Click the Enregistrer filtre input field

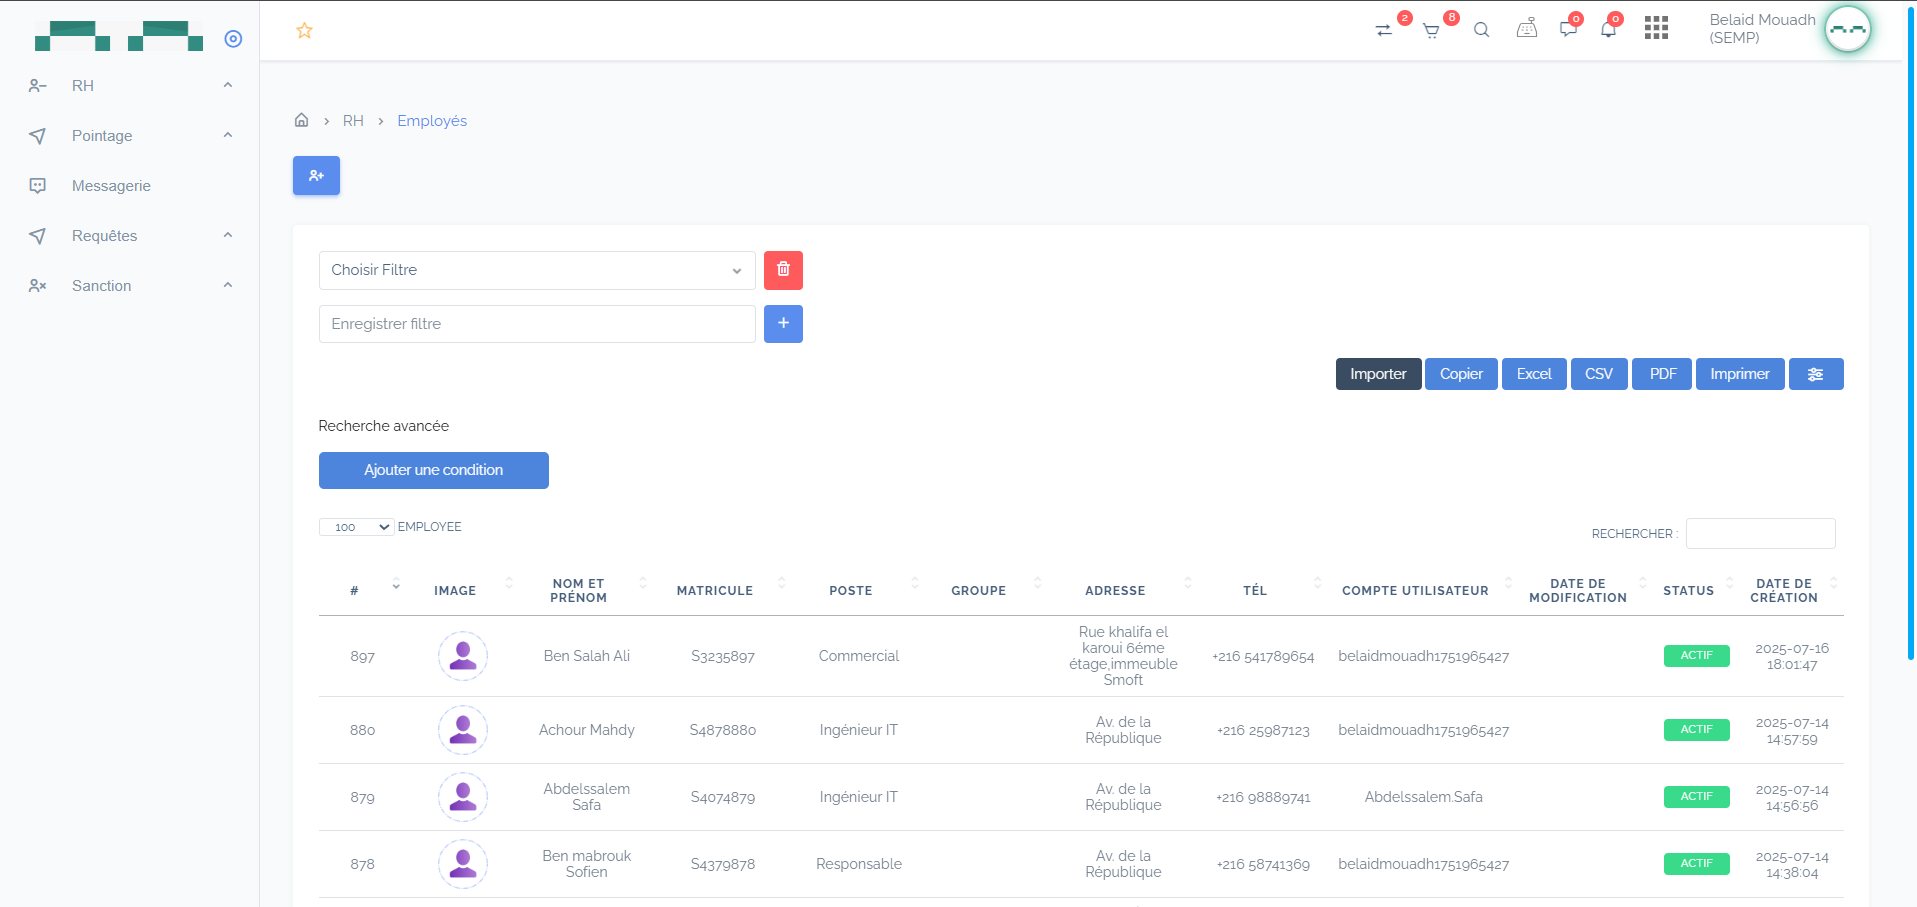pyautogui.click(x=537, y=324)
